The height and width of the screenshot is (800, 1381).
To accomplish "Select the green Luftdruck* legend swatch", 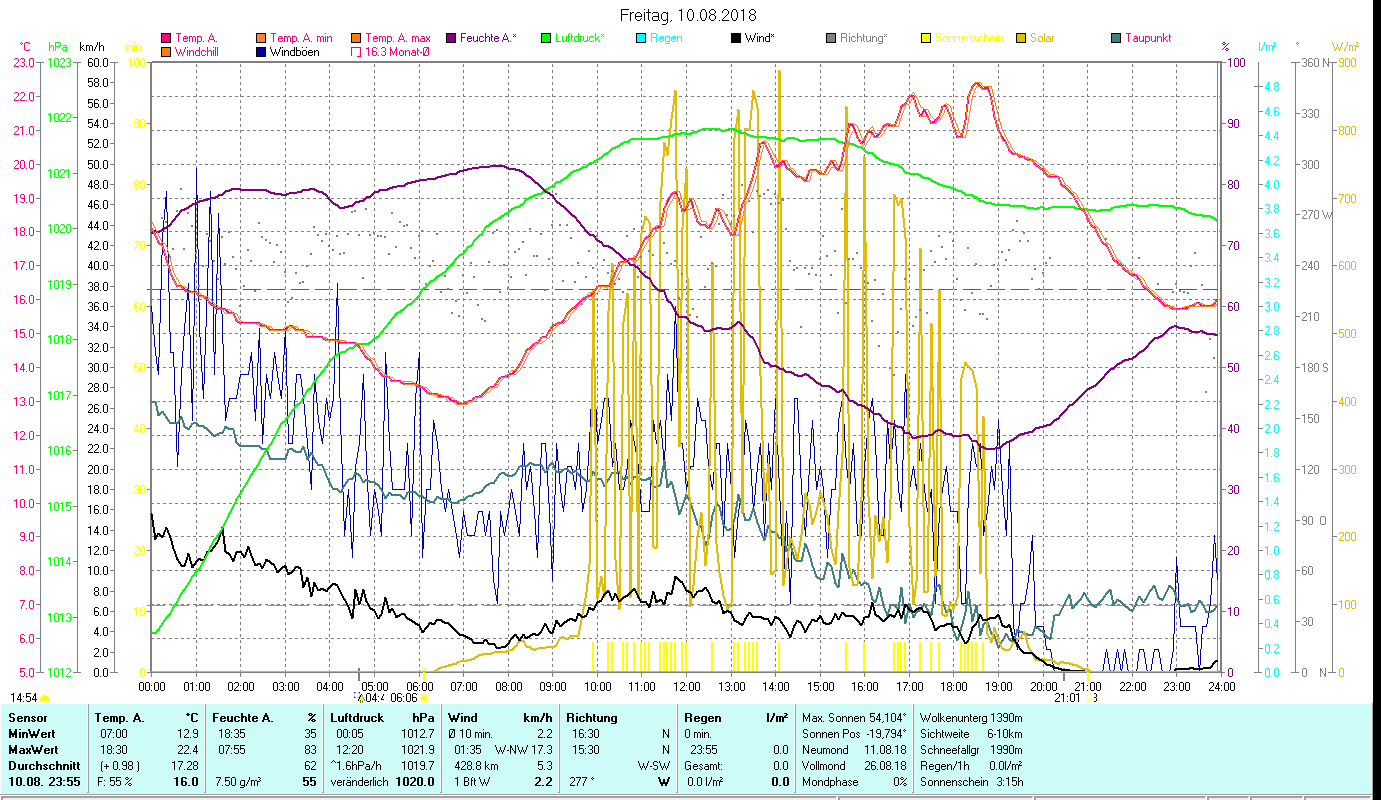I will pos(546,38).
